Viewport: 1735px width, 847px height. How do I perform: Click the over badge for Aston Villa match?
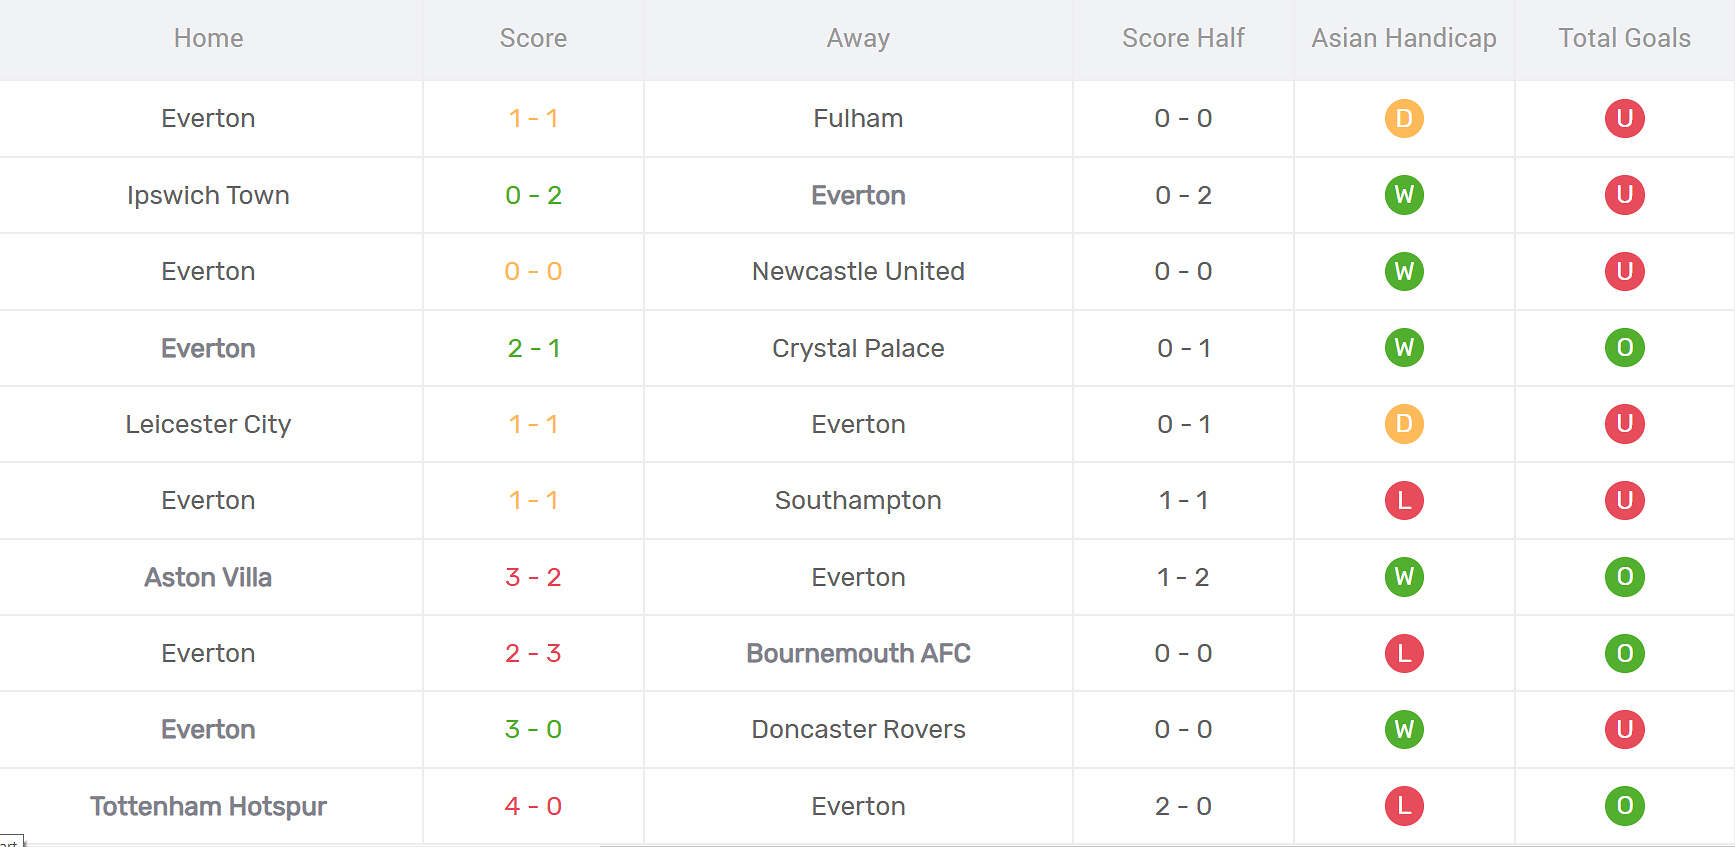coord(1624,577)
